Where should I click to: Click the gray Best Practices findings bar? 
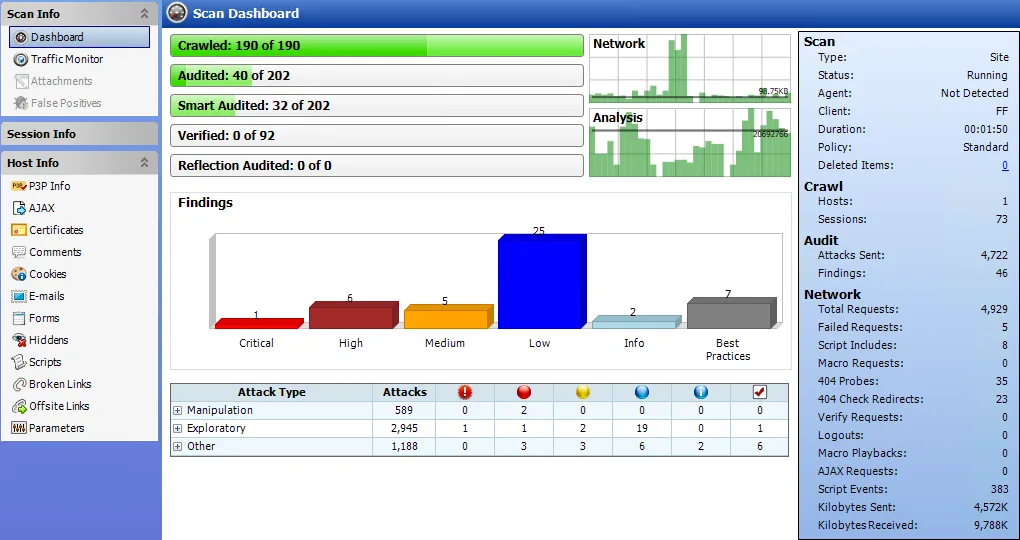click(731, 313)
